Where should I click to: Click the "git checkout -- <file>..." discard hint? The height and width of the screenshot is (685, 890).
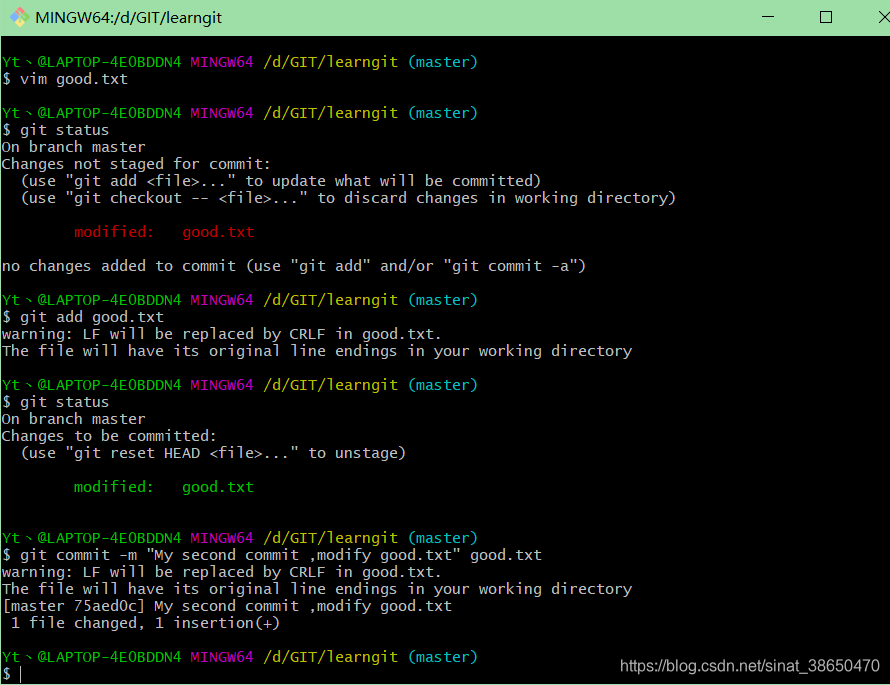[x=349, y=198]
